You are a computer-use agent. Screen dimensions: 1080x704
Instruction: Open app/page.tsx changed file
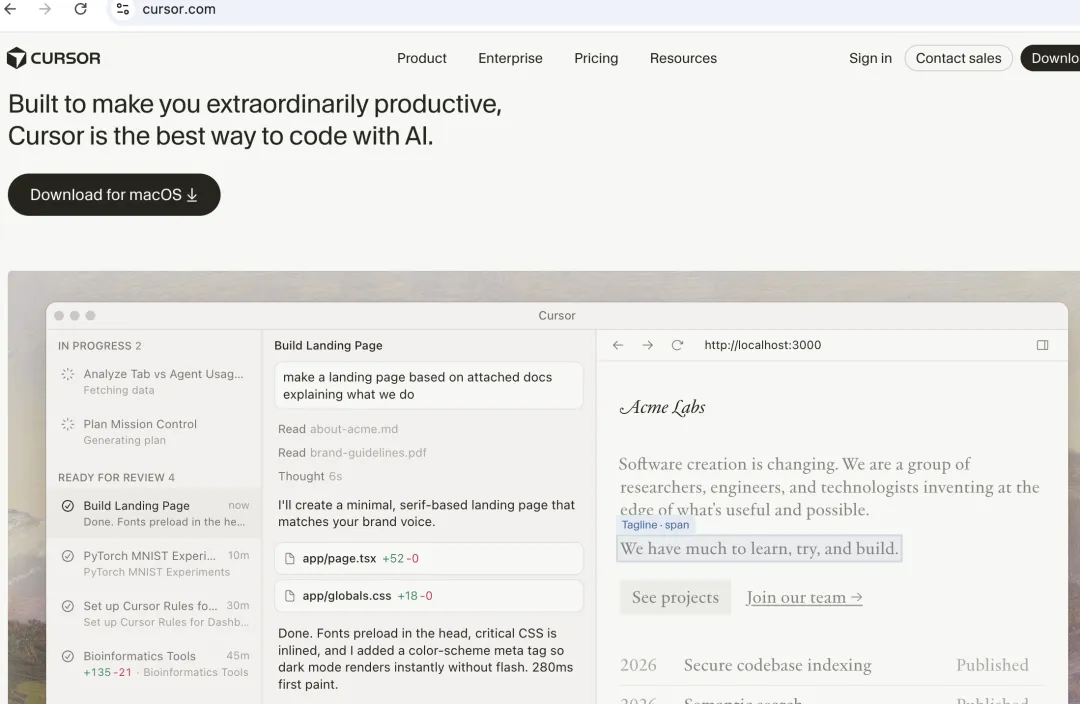tap(428, 559)
